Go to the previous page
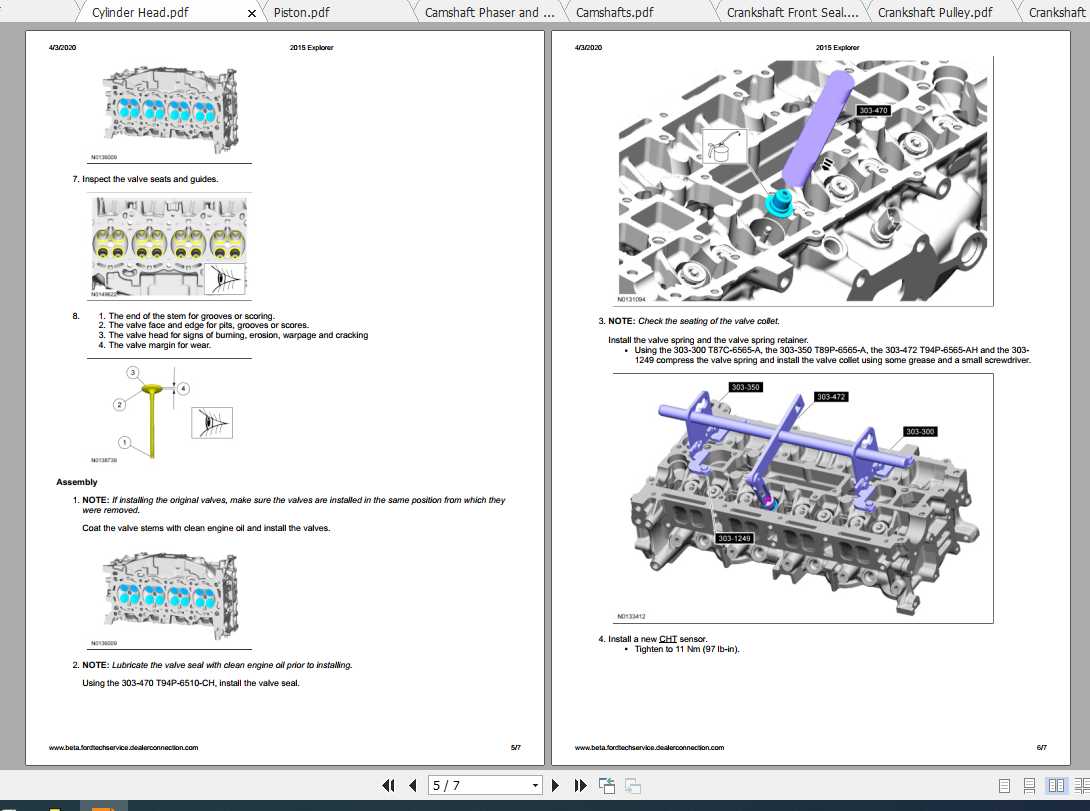 pyautogui.click(x=412, y=786)
